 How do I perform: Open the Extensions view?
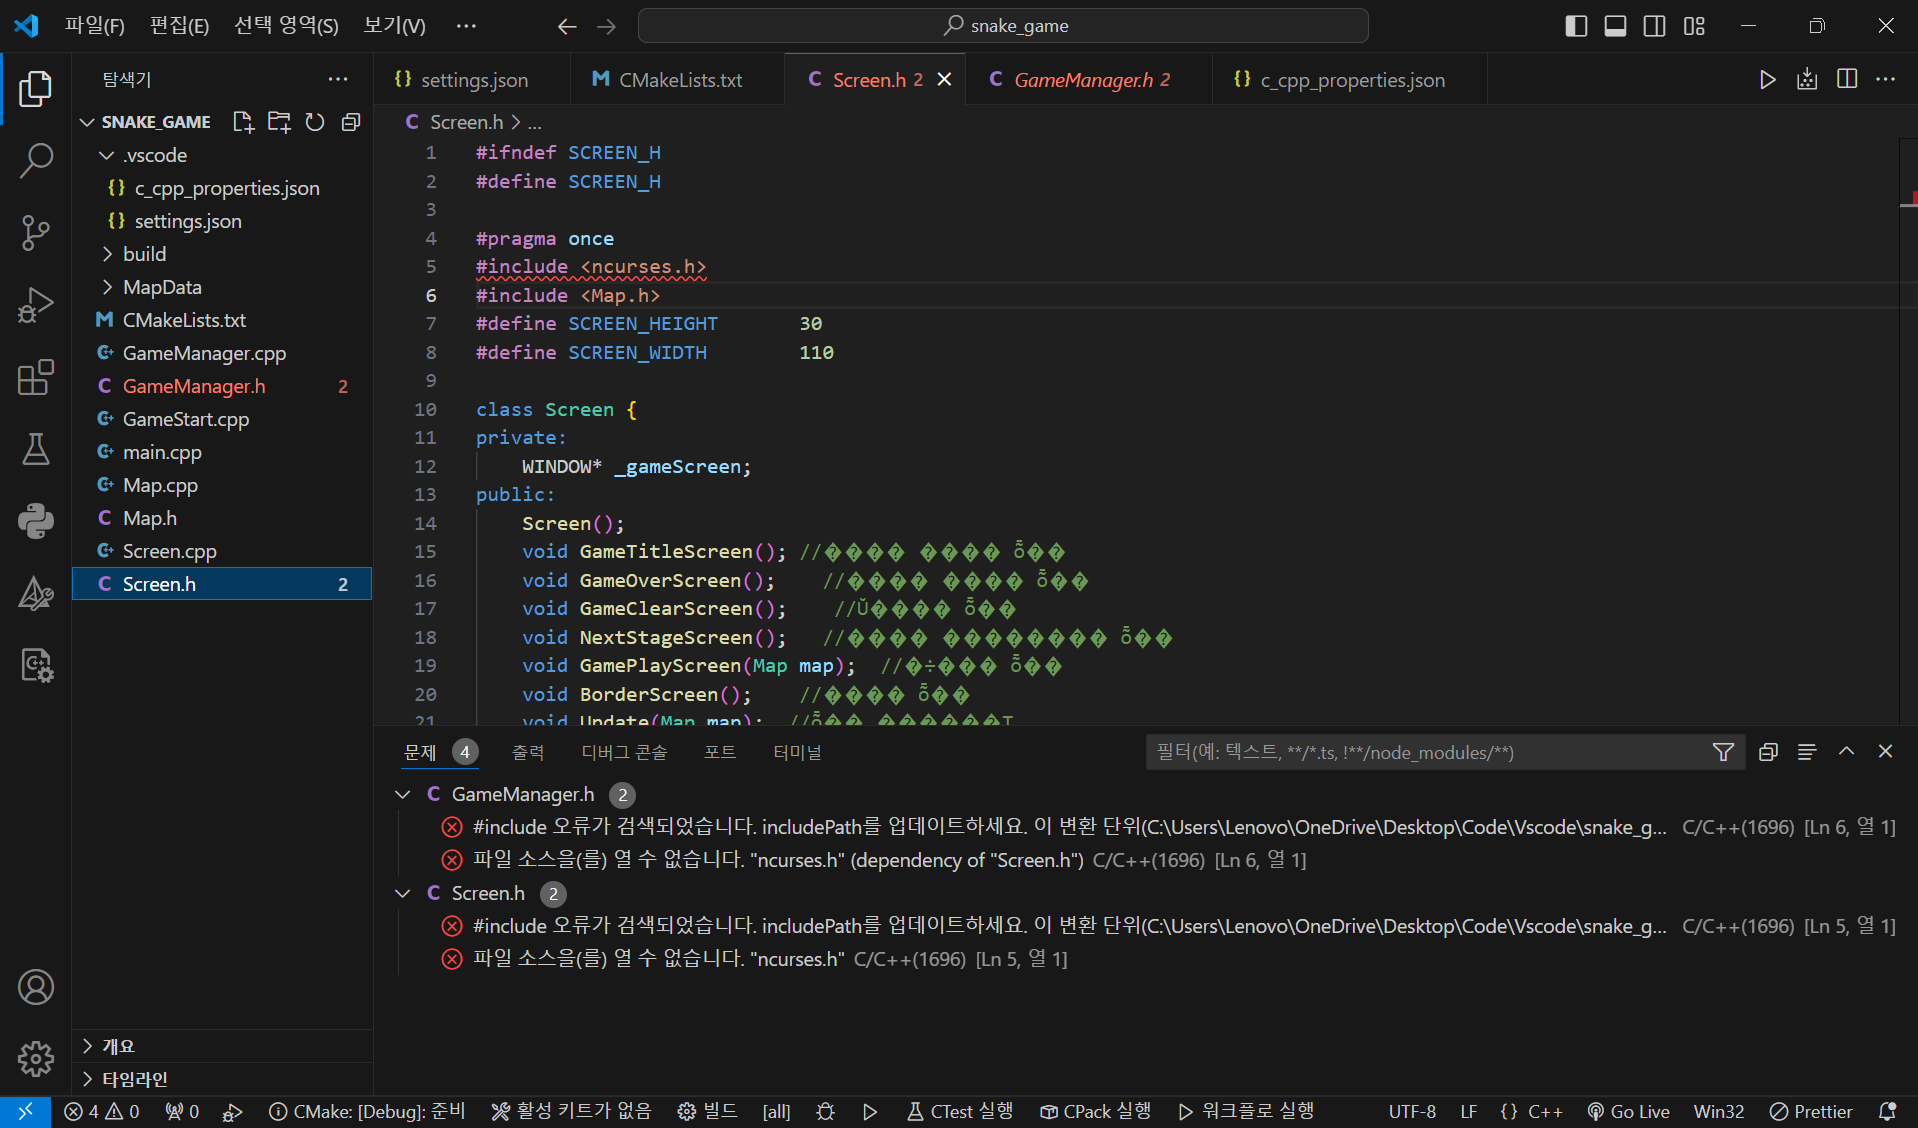pyautogui.click(x=36, y=377)
